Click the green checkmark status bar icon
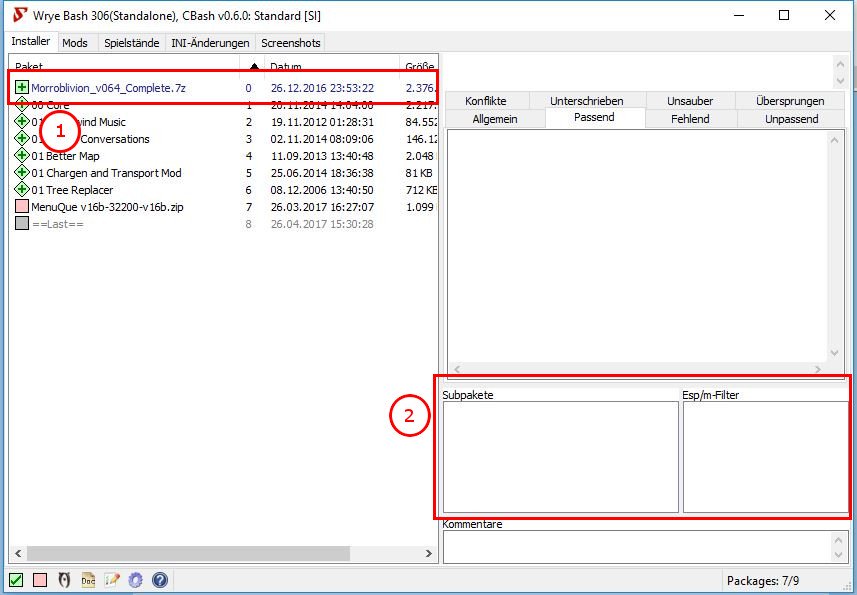The width and height of the screenshot is (857, 595). point(16,580)
